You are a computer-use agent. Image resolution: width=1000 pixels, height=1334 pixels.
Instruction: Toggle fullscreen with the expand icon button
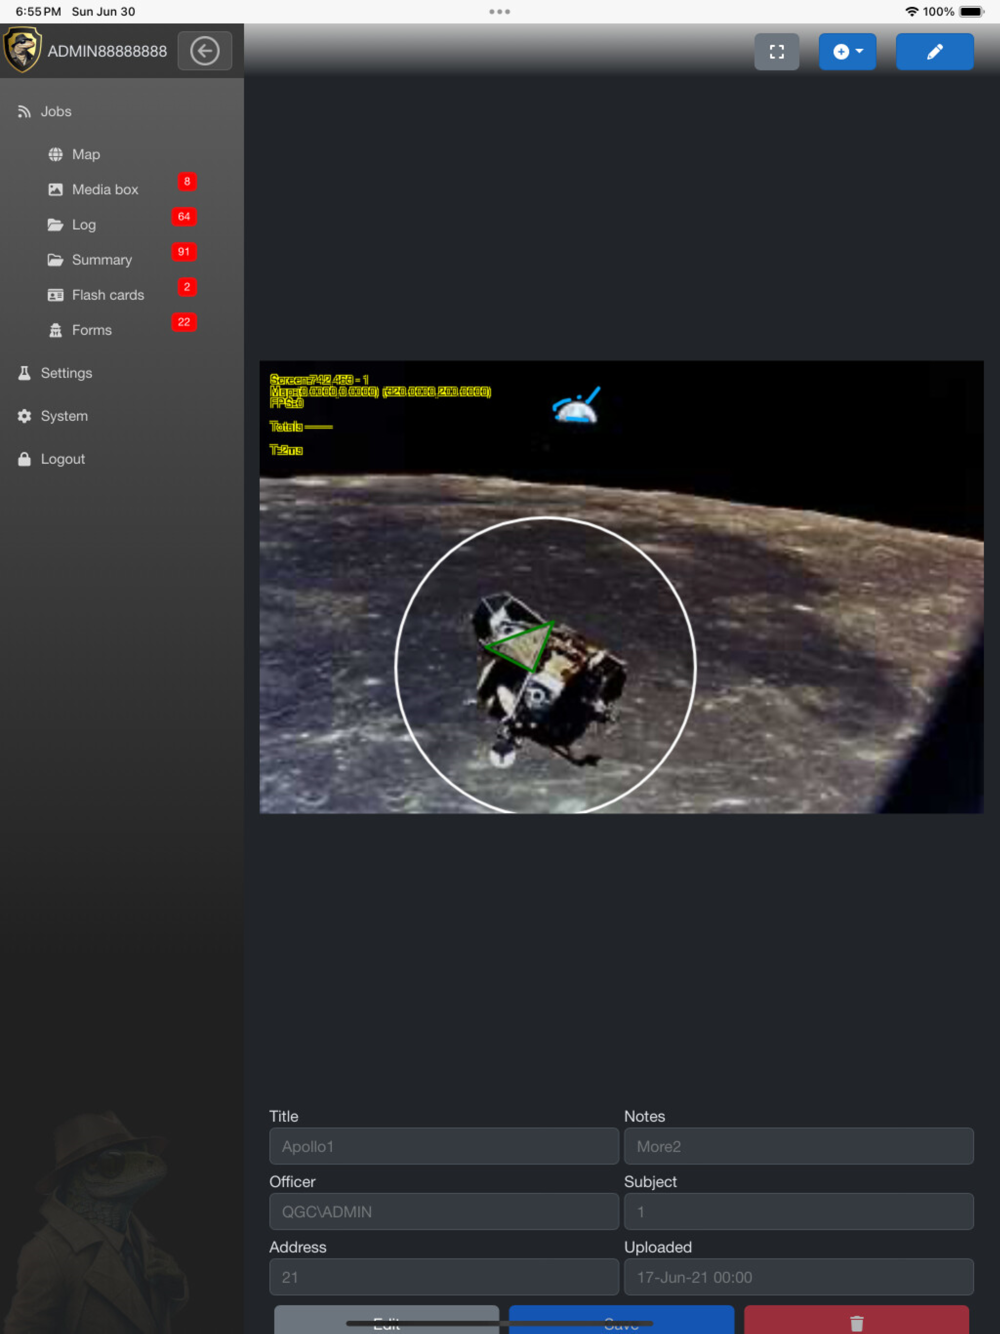pos(777,52)
